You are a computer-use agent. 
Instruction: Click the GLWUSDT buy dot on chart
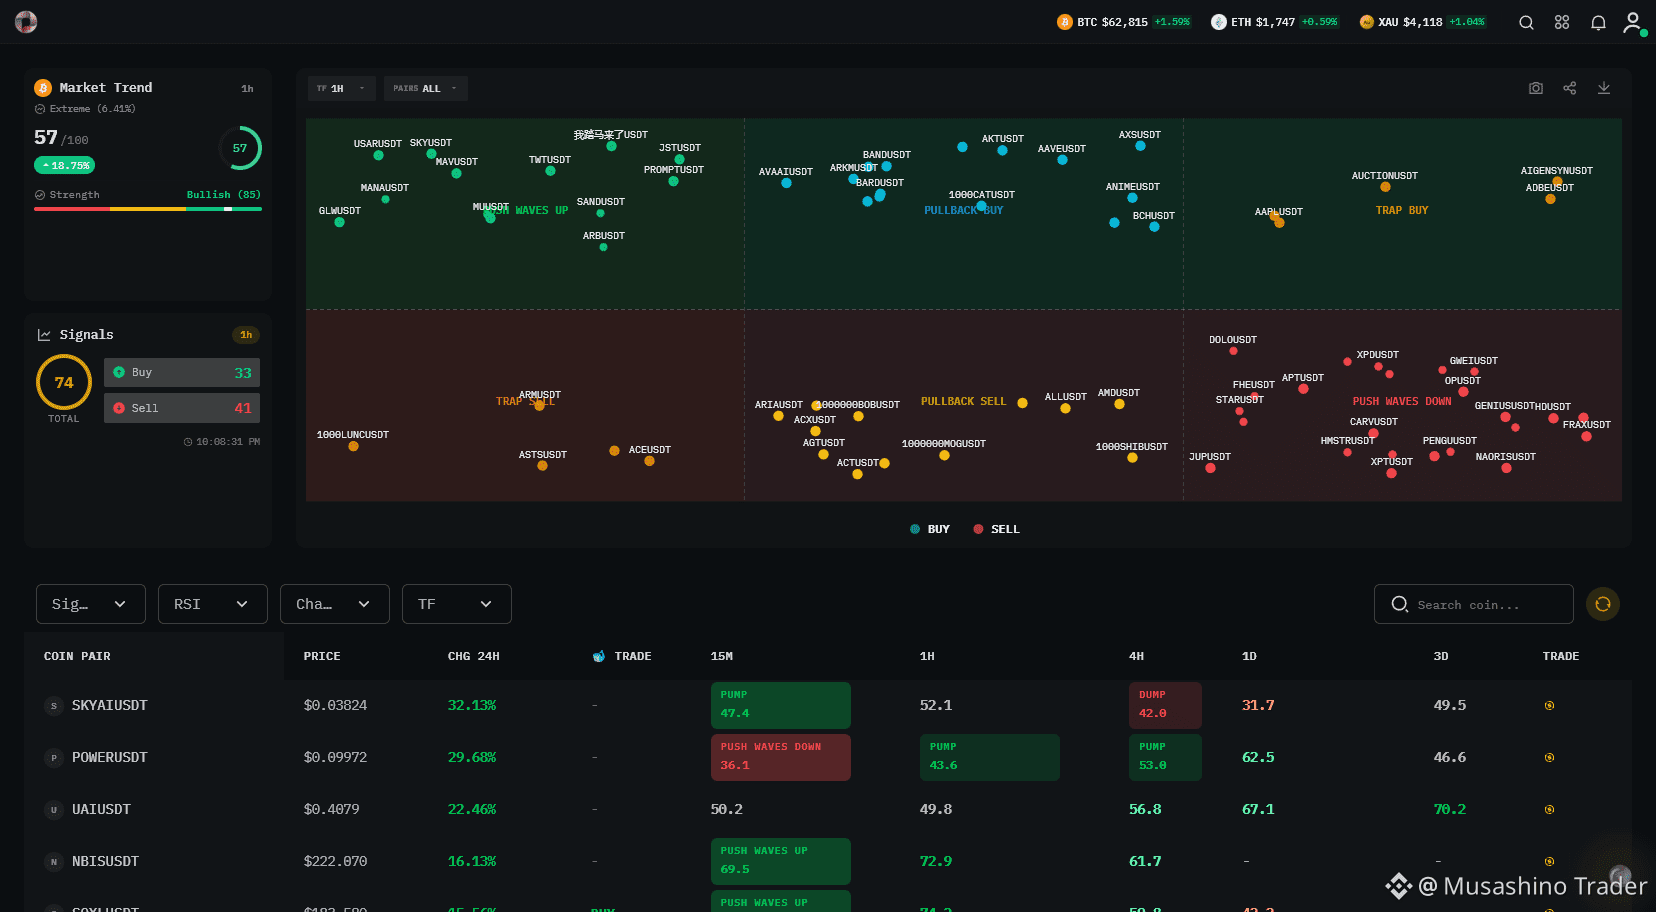point(339,222)
